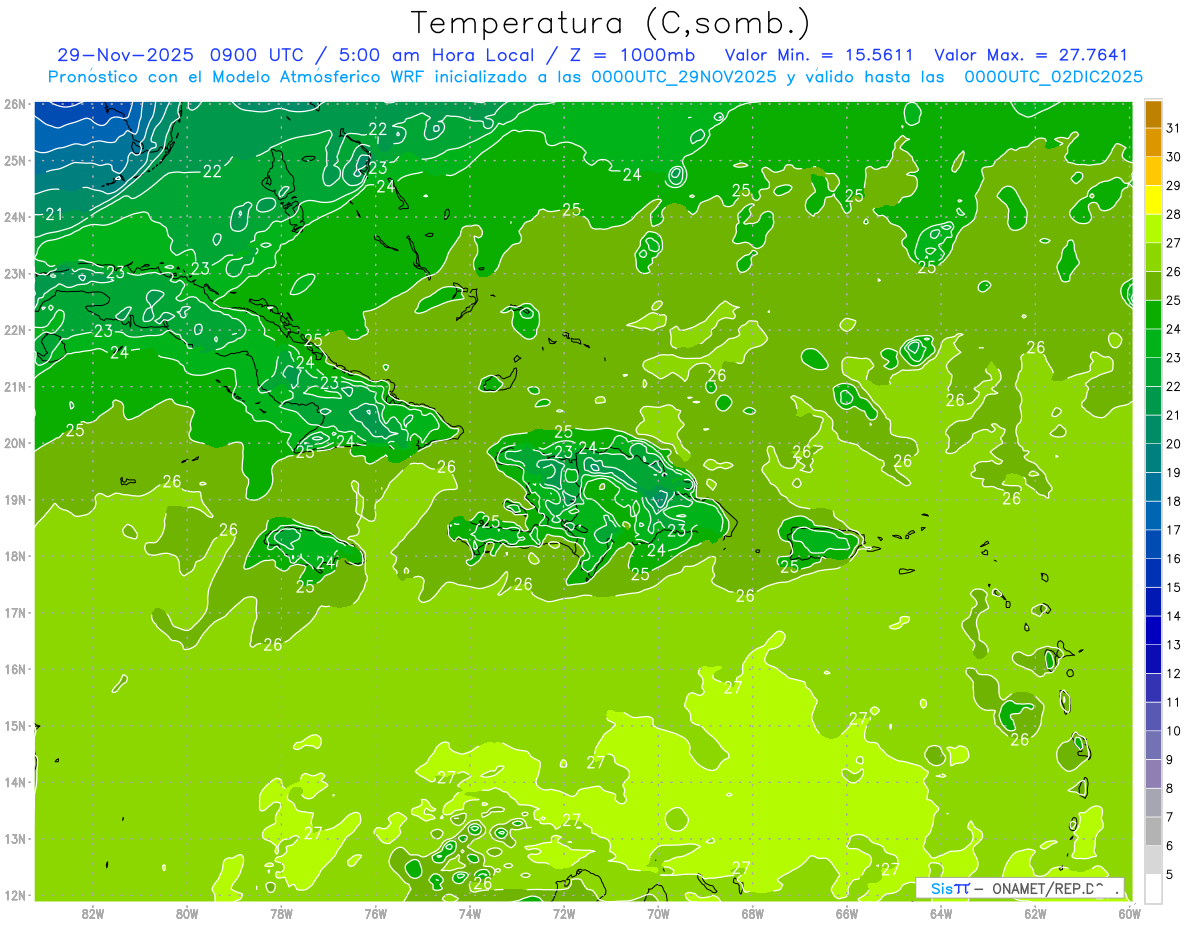Click the 76W longitude axis label
This screenshot has width=1200, height=927.
[375, 912]
